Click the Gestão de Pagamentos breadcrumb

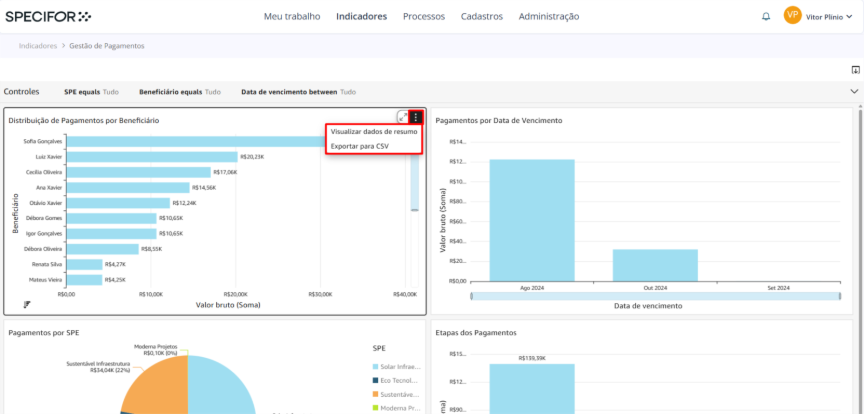click(107, 46)
